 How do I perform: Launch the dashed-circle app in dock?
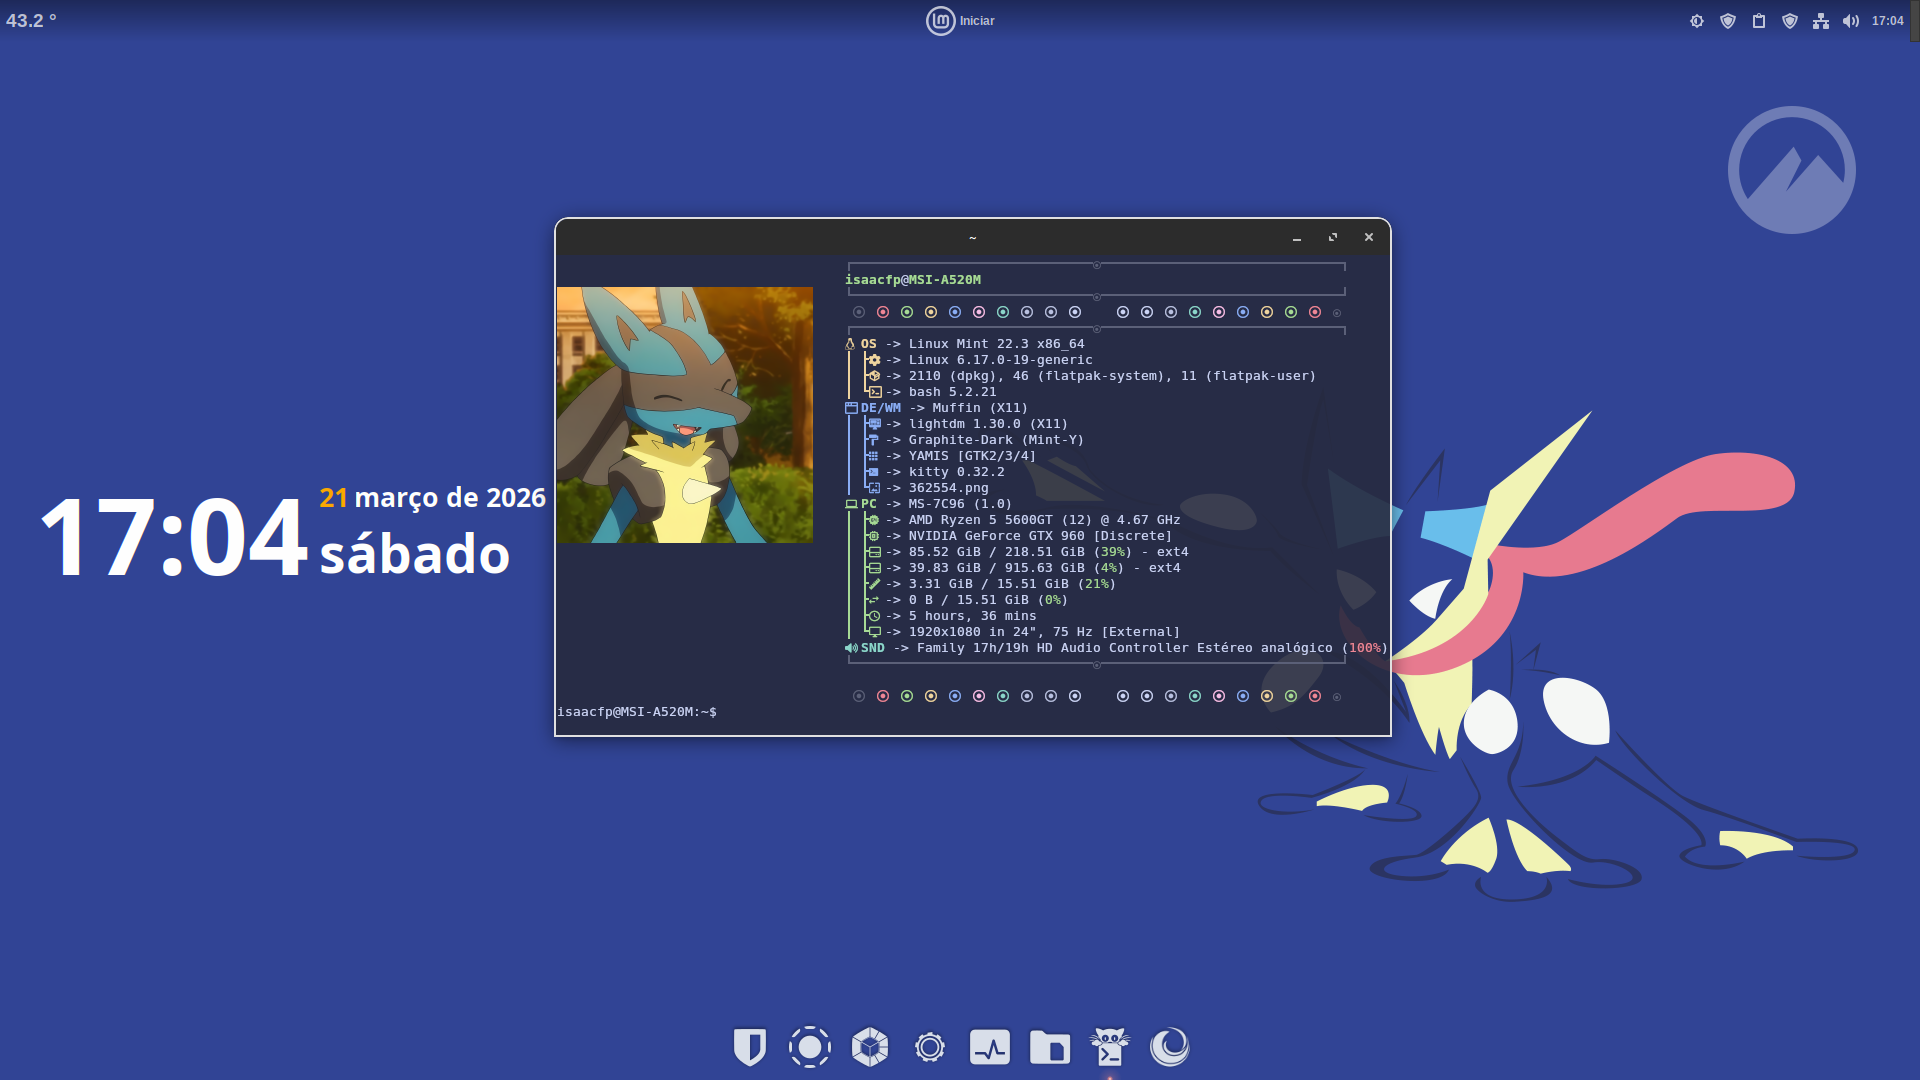[x=810, y=1047]
